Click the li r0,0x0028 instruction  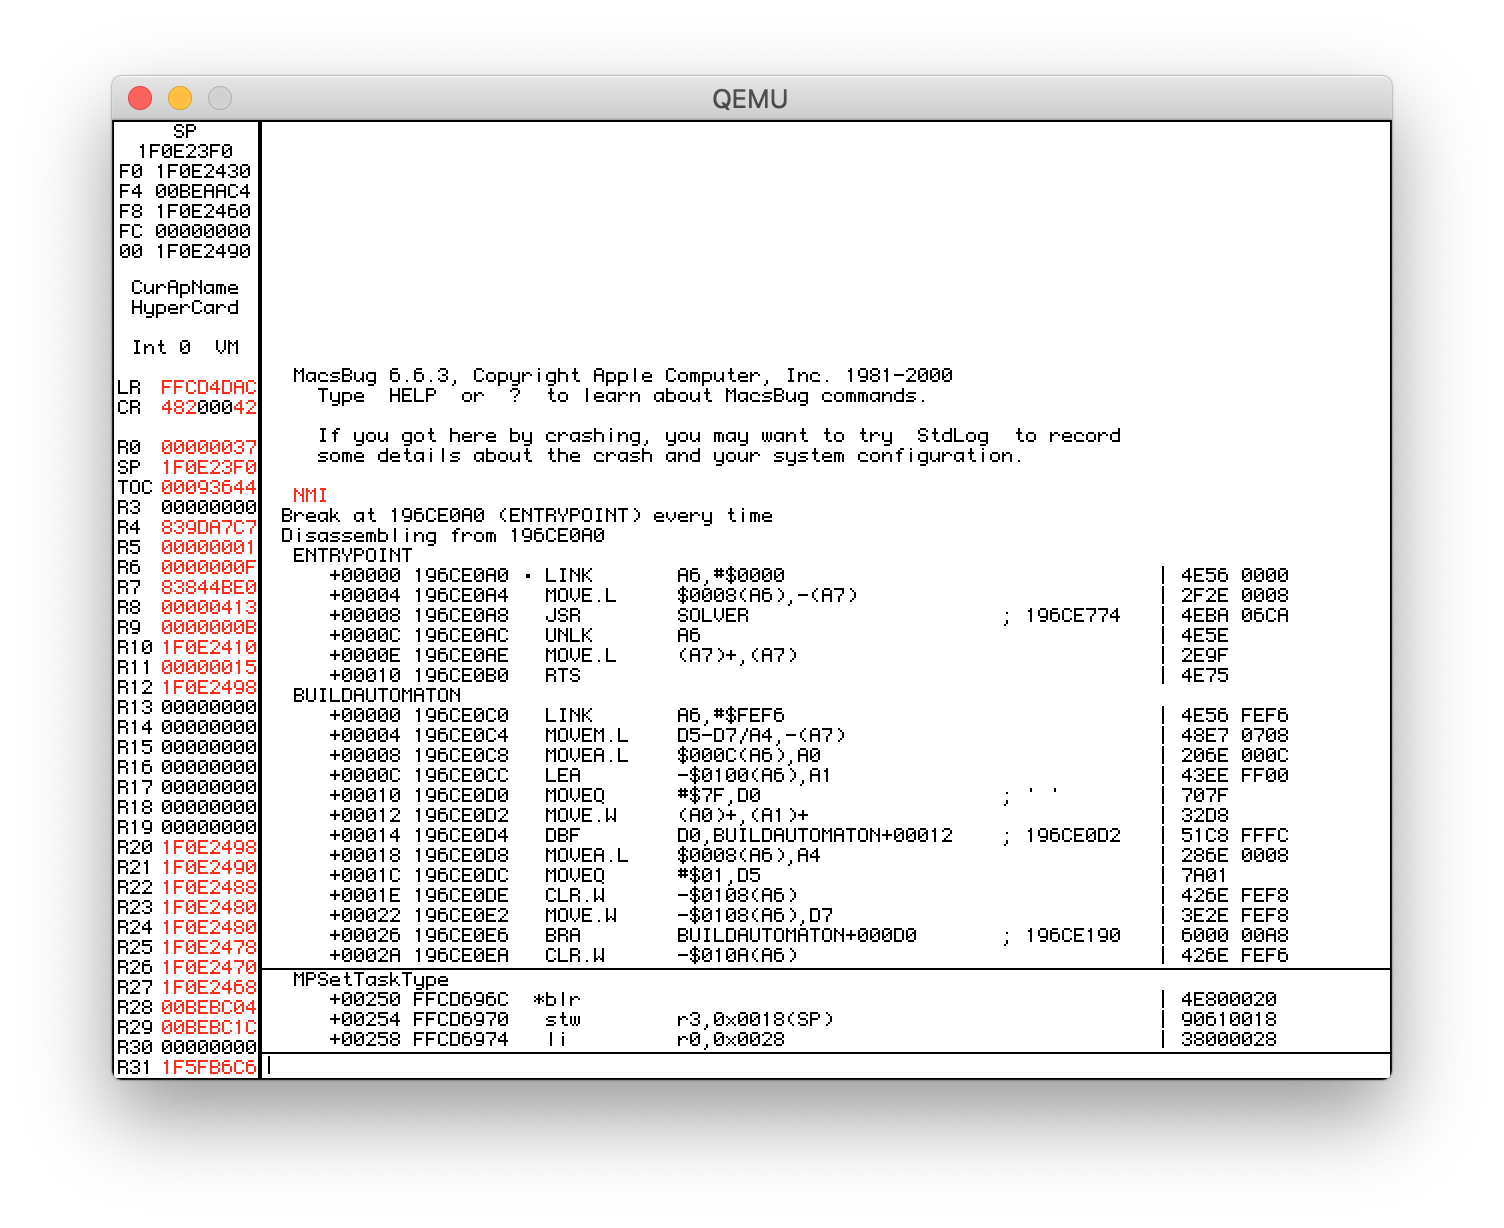click(x=665, y=1039)
